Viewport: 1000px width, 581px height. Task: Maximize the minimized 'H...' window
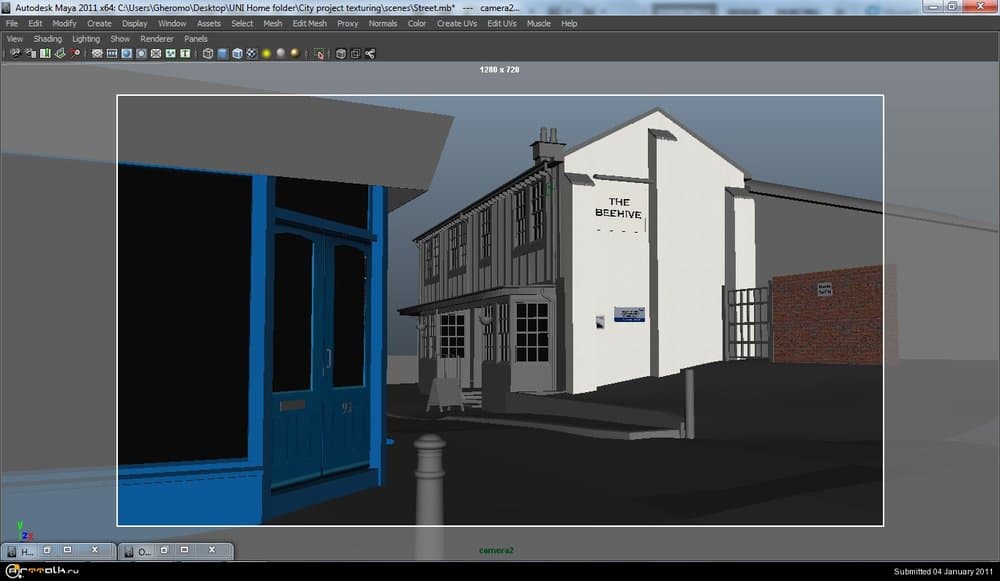click(68, 550)
